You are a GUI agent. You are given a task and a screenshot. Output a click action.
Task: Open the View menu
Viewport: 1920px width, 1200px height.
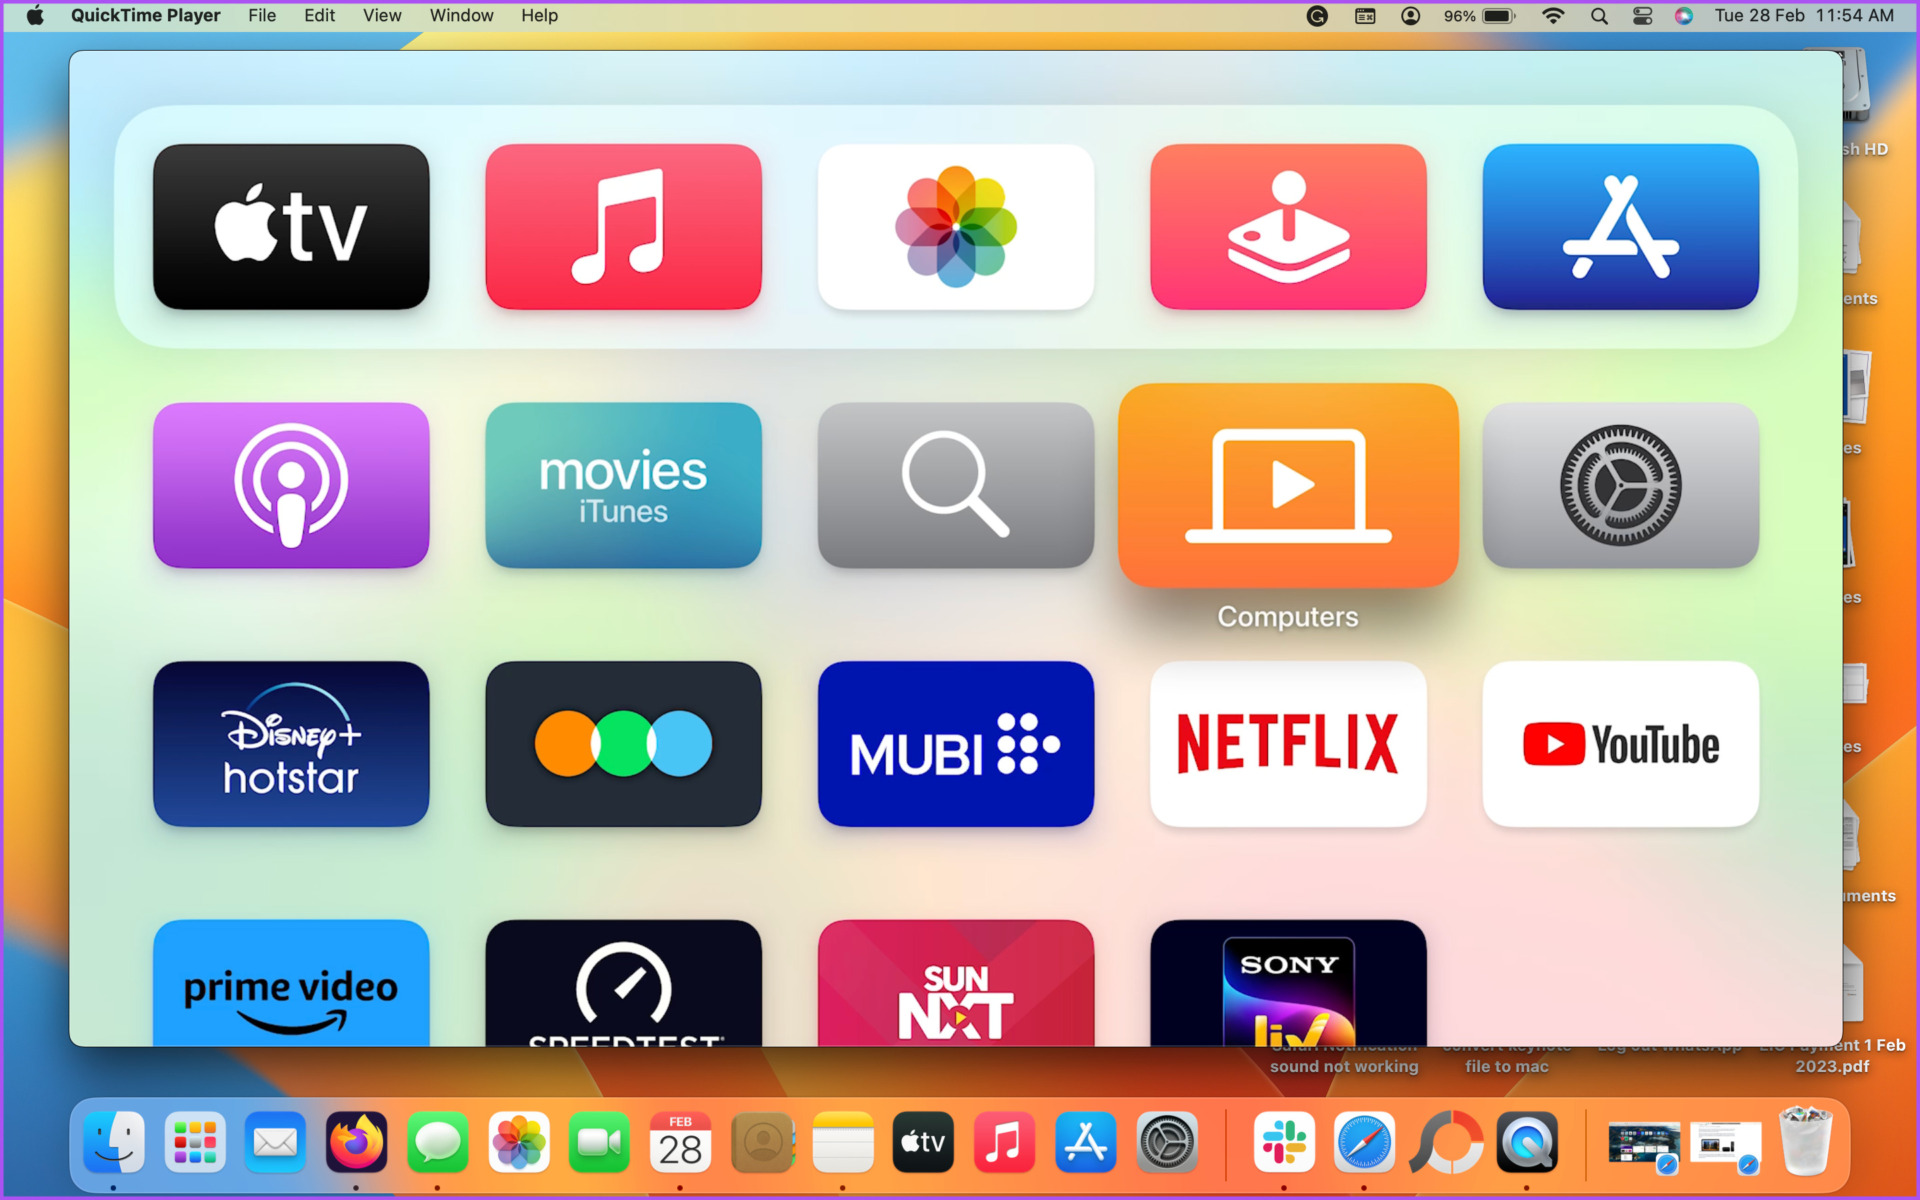381,15
